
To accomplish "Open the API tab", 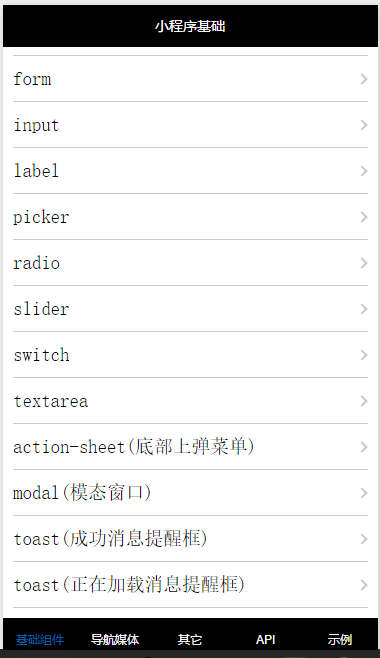I will (x=265, y=640).
